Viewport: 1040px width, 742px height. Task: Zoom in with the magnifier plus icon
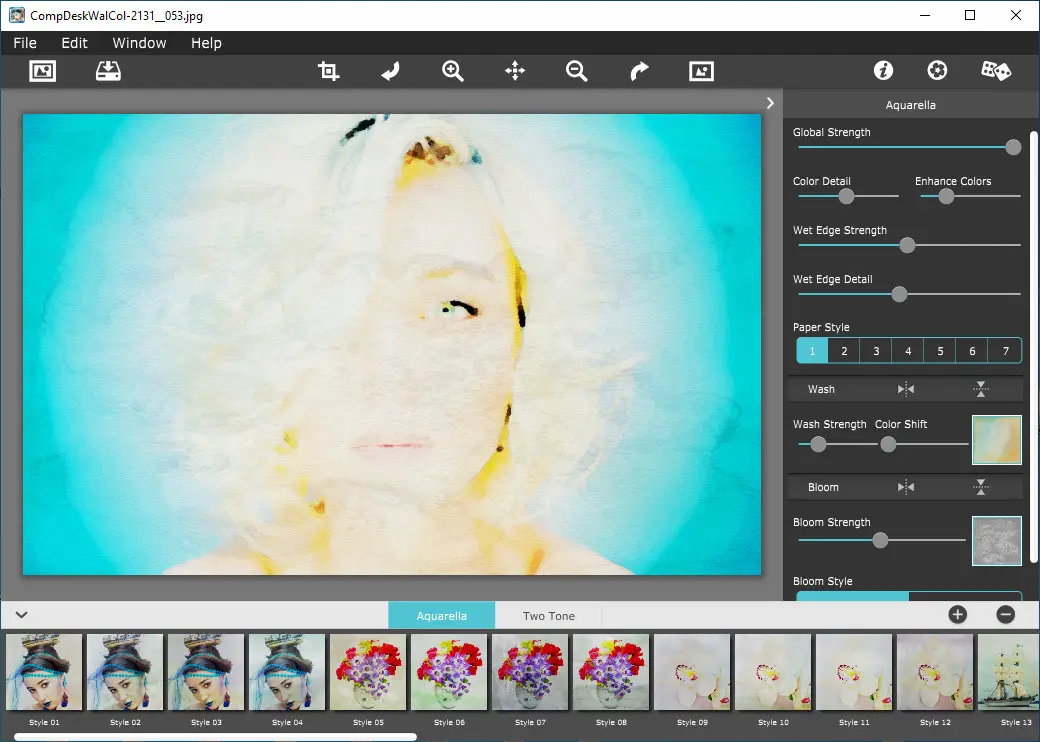[453, 71]
